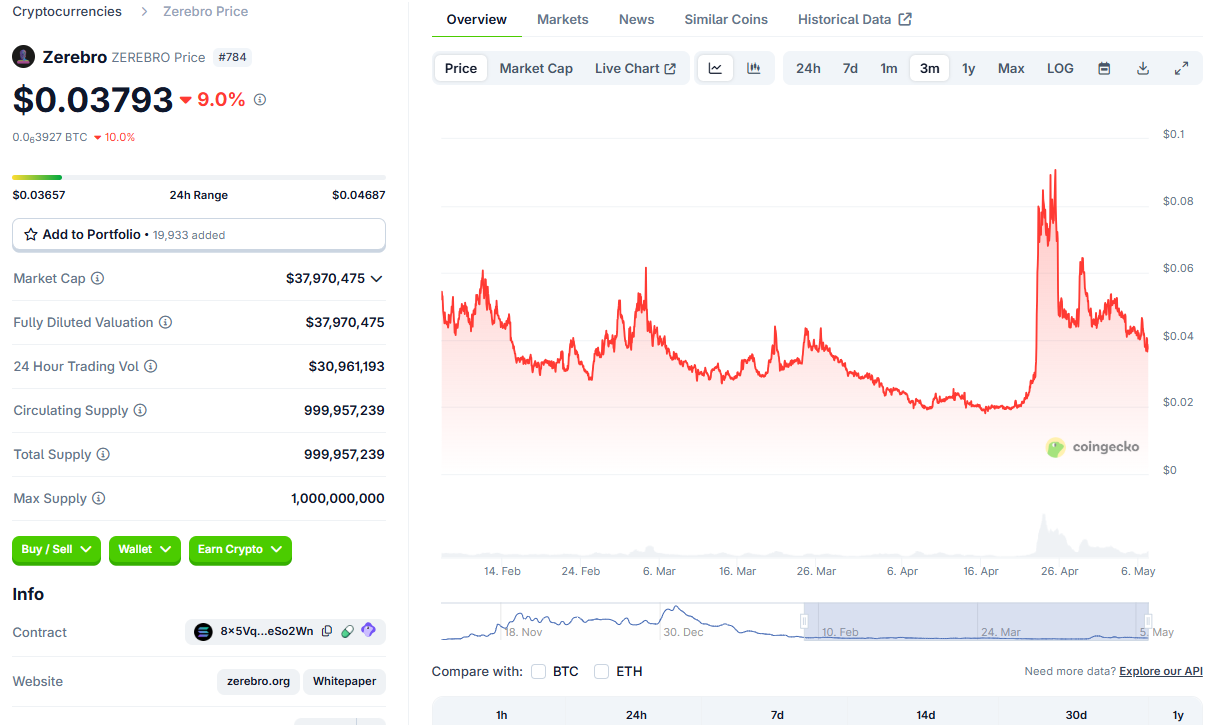
Task: Open the Markets tab
Action: point(563,19)
